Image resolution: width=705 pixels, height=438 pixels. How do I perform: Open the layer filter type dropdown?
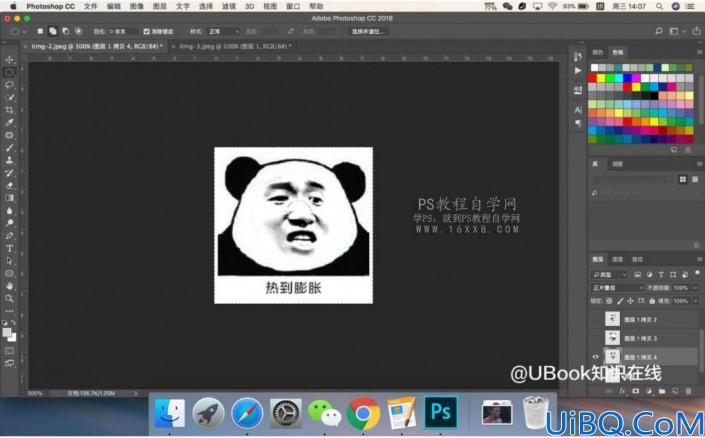(609, 274)
